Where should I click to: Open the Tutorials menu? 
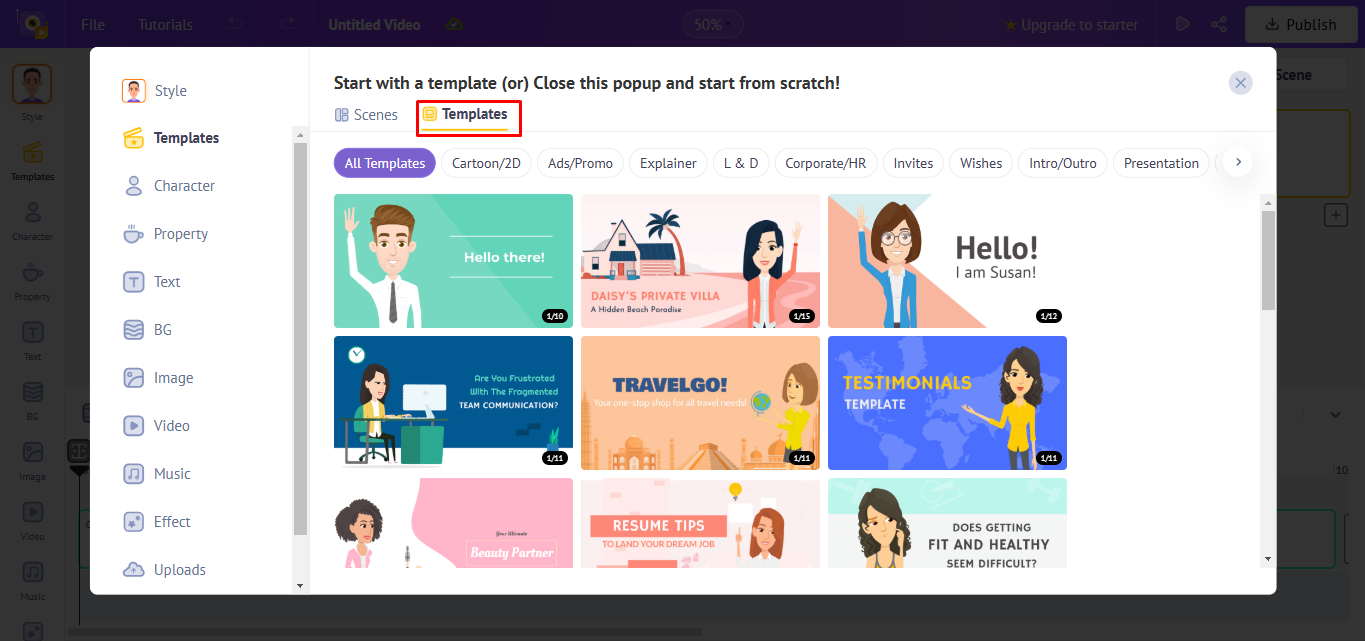[165, 24]
